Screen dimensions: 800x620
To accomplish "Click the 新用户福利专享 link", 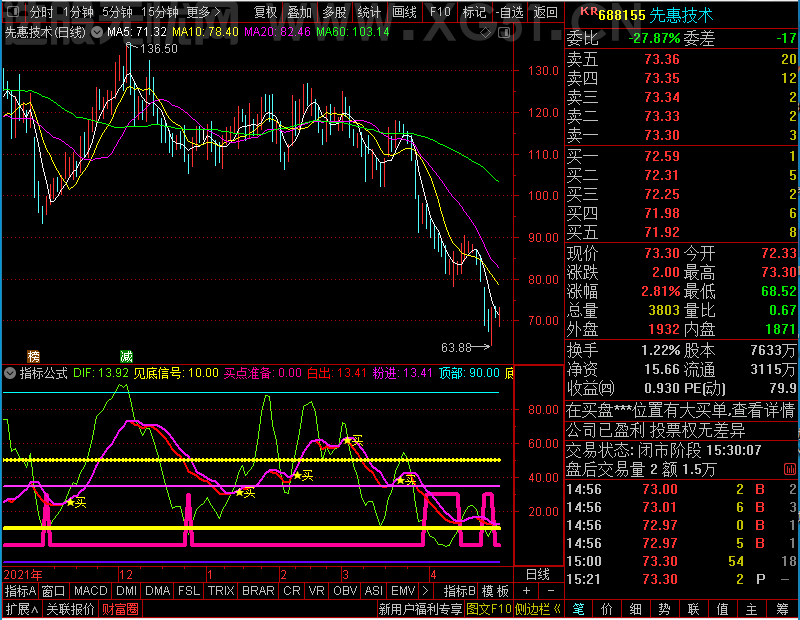I will [x=420, y=609].
